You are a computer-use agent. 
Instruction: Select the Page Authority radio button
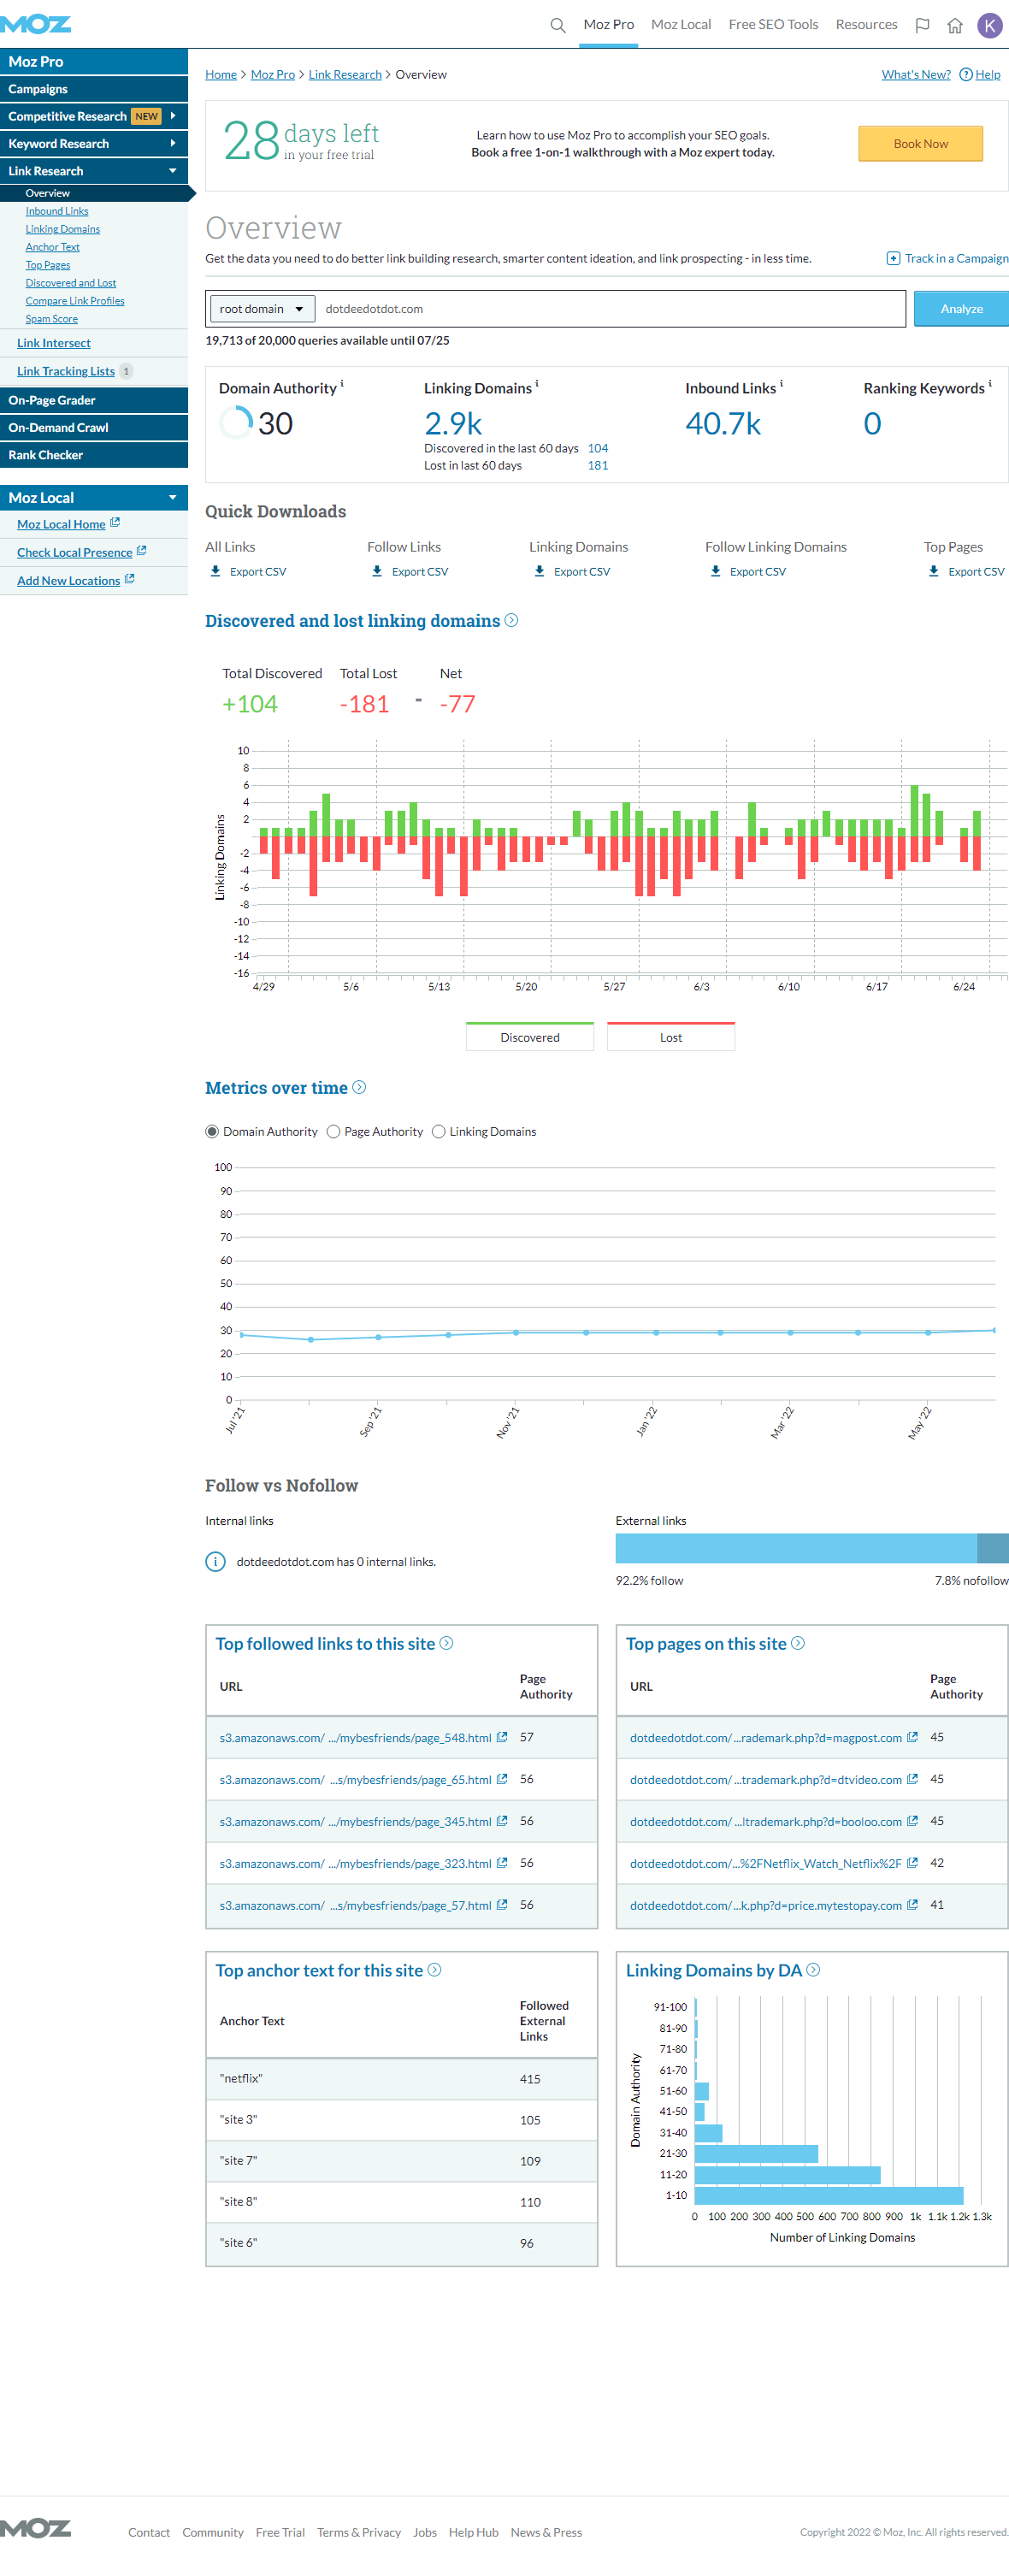(x=333, y=1131)
